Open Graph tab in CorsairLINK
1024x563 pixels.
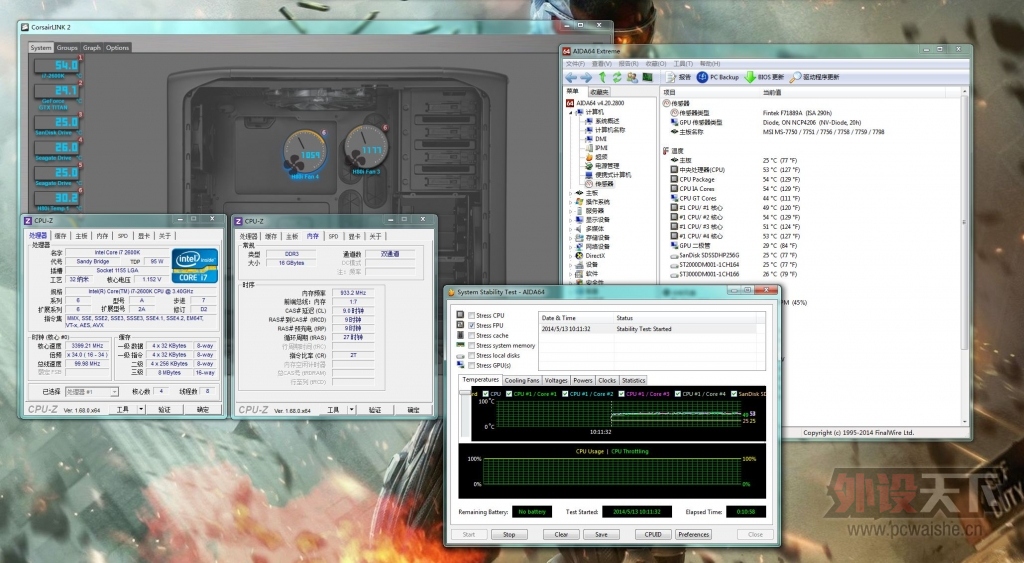(91, 48)
